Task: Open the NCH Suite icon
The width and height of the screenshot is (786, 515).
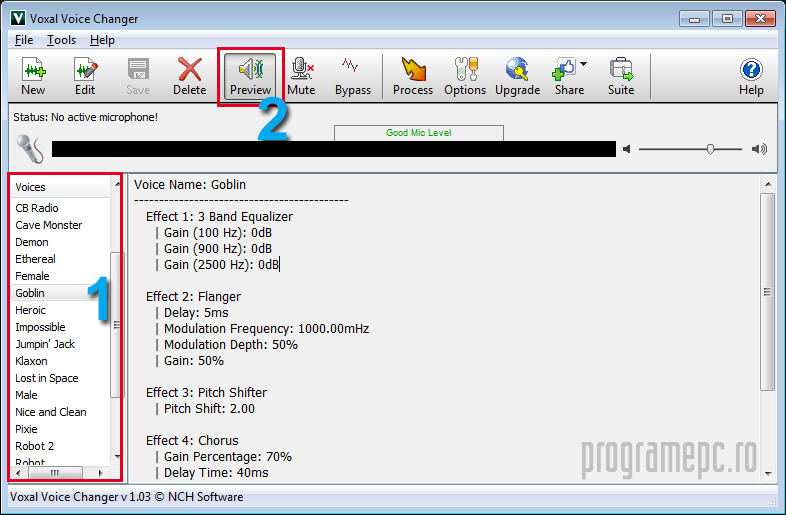Action: click(x=621, y=76)
